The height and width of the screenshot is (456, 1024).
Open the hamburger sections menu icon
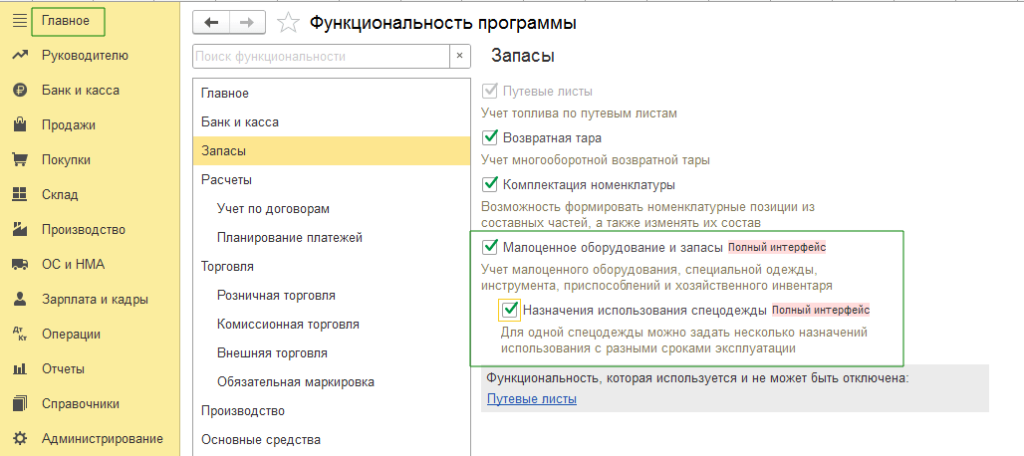tap(20, 20)
